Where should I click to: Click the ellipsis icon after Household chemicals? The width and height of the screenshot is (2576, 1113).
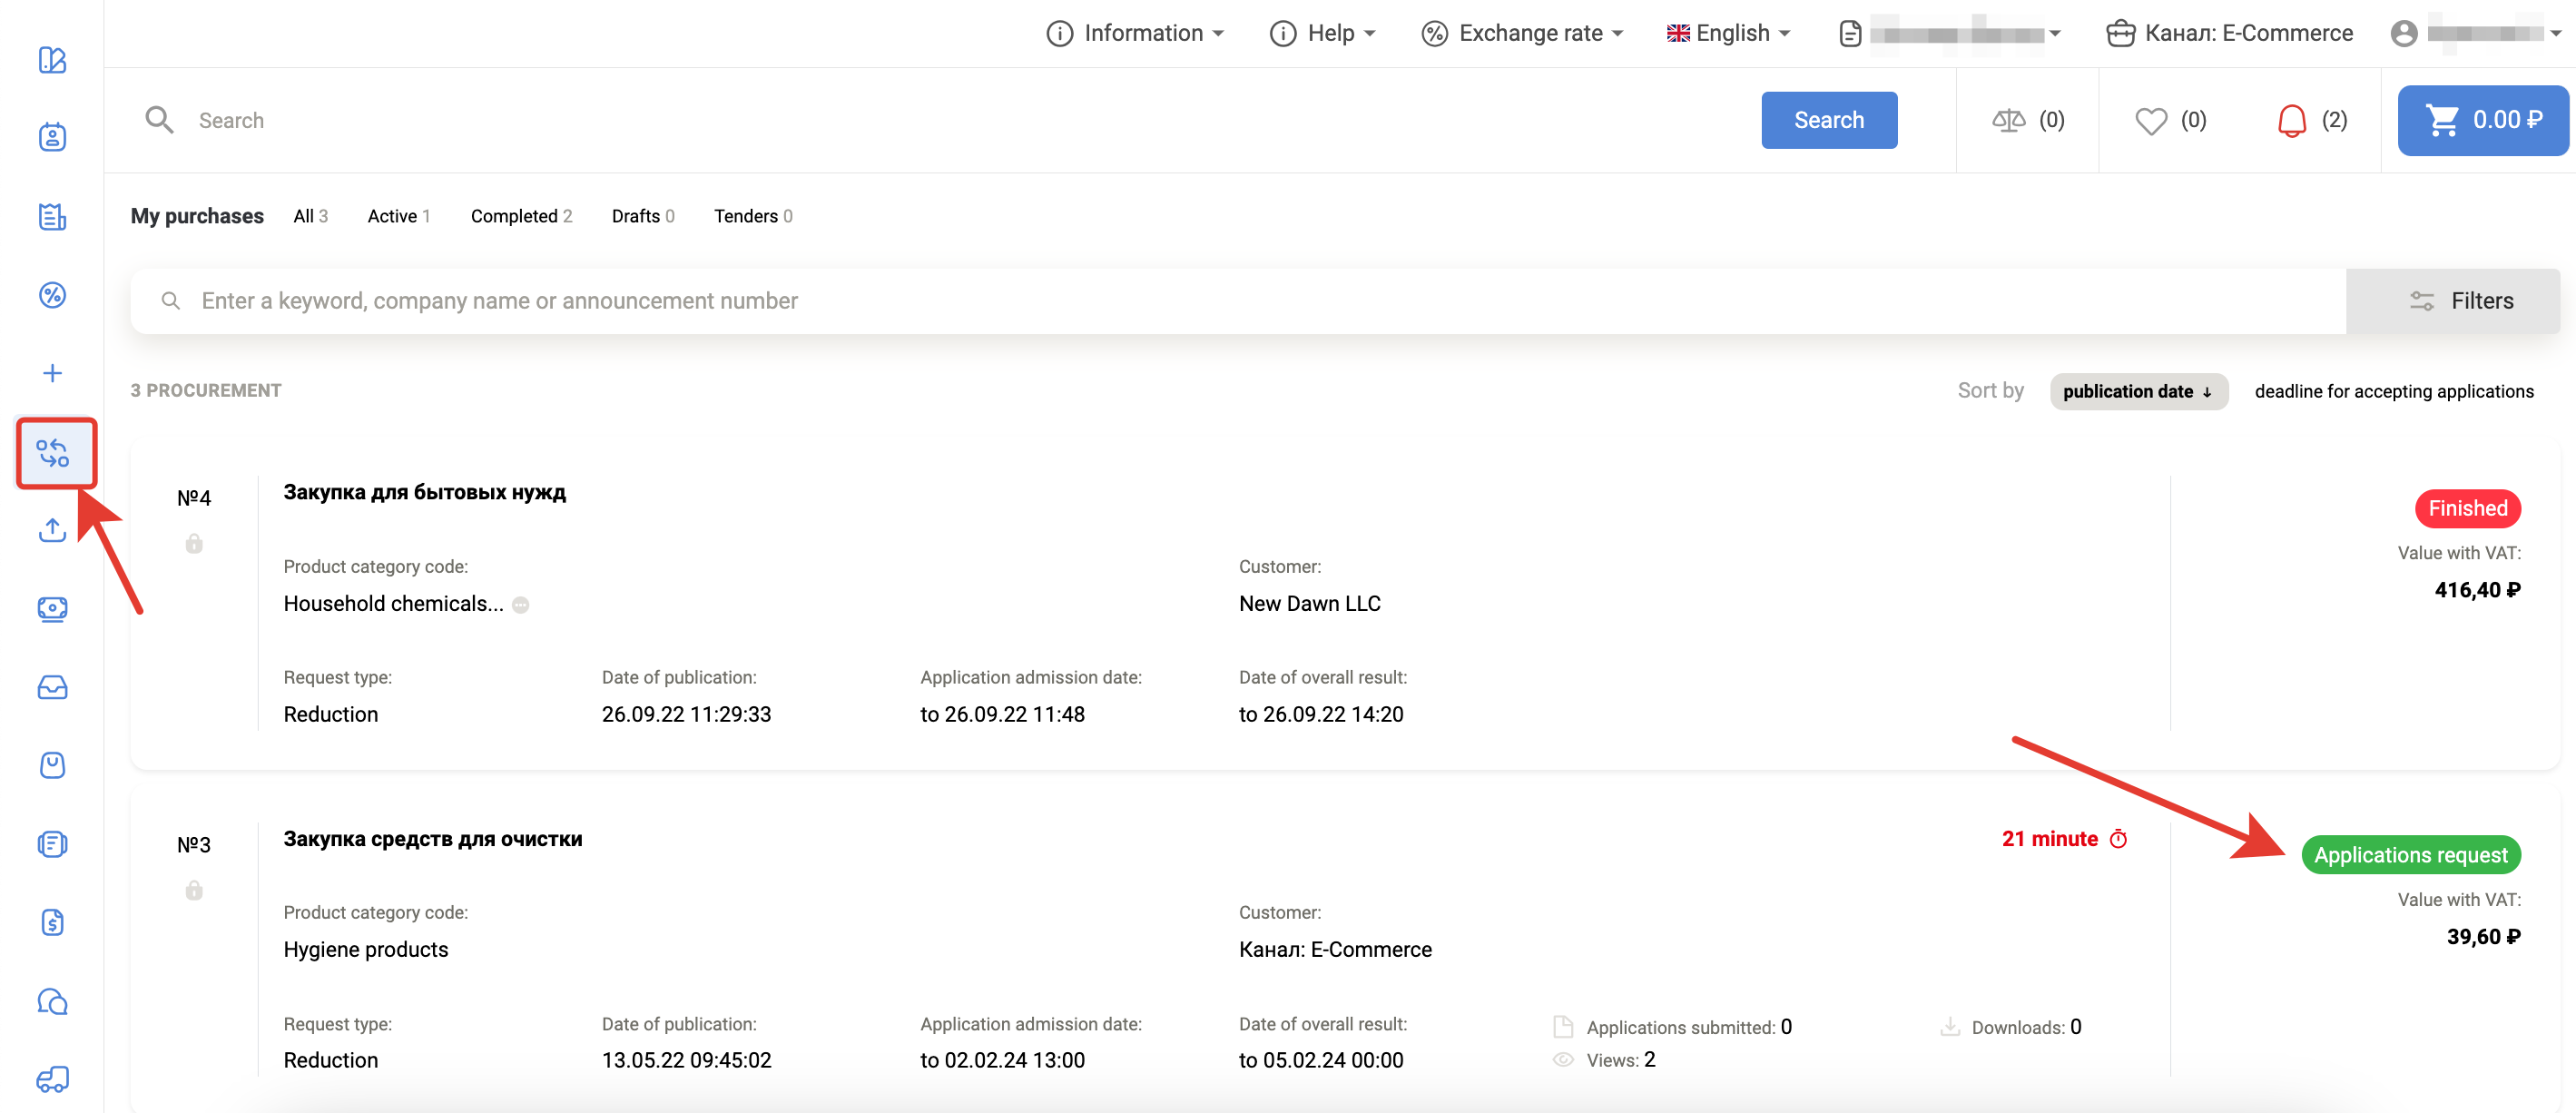[520, 605]
